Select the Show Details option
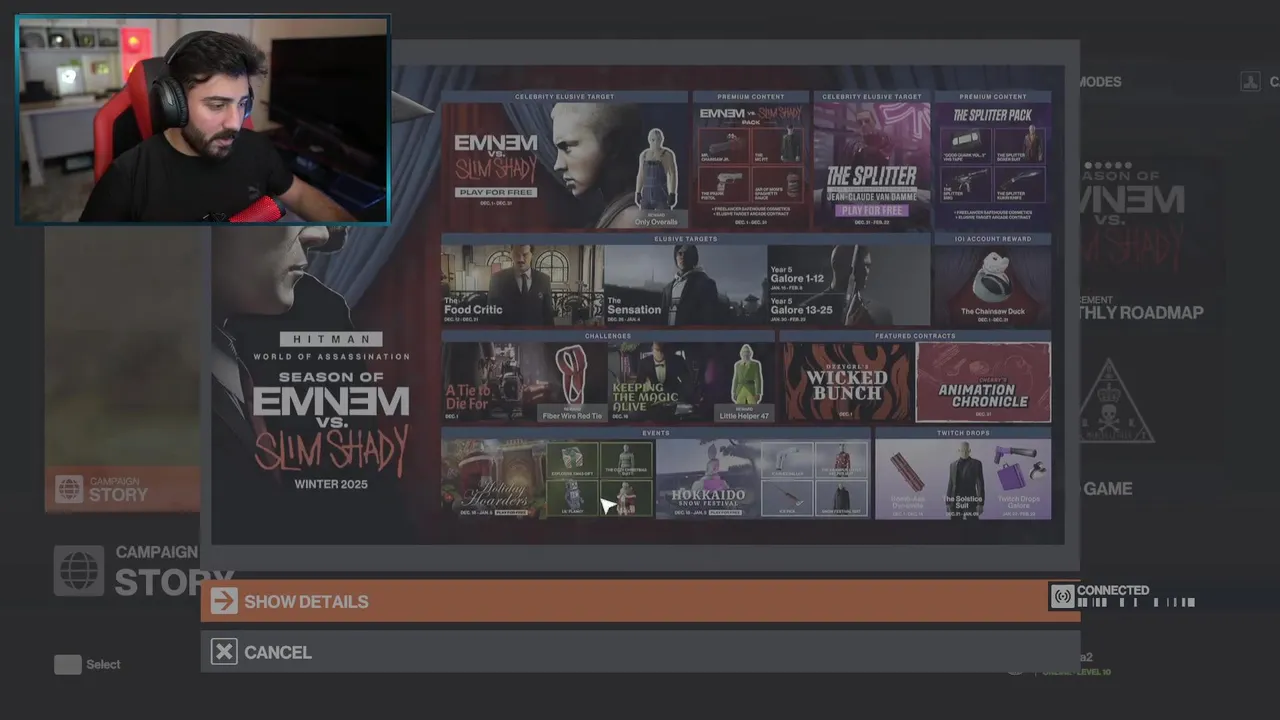Image resolution: width=1280 pixels, height=720 pixels. coord(640,601)
